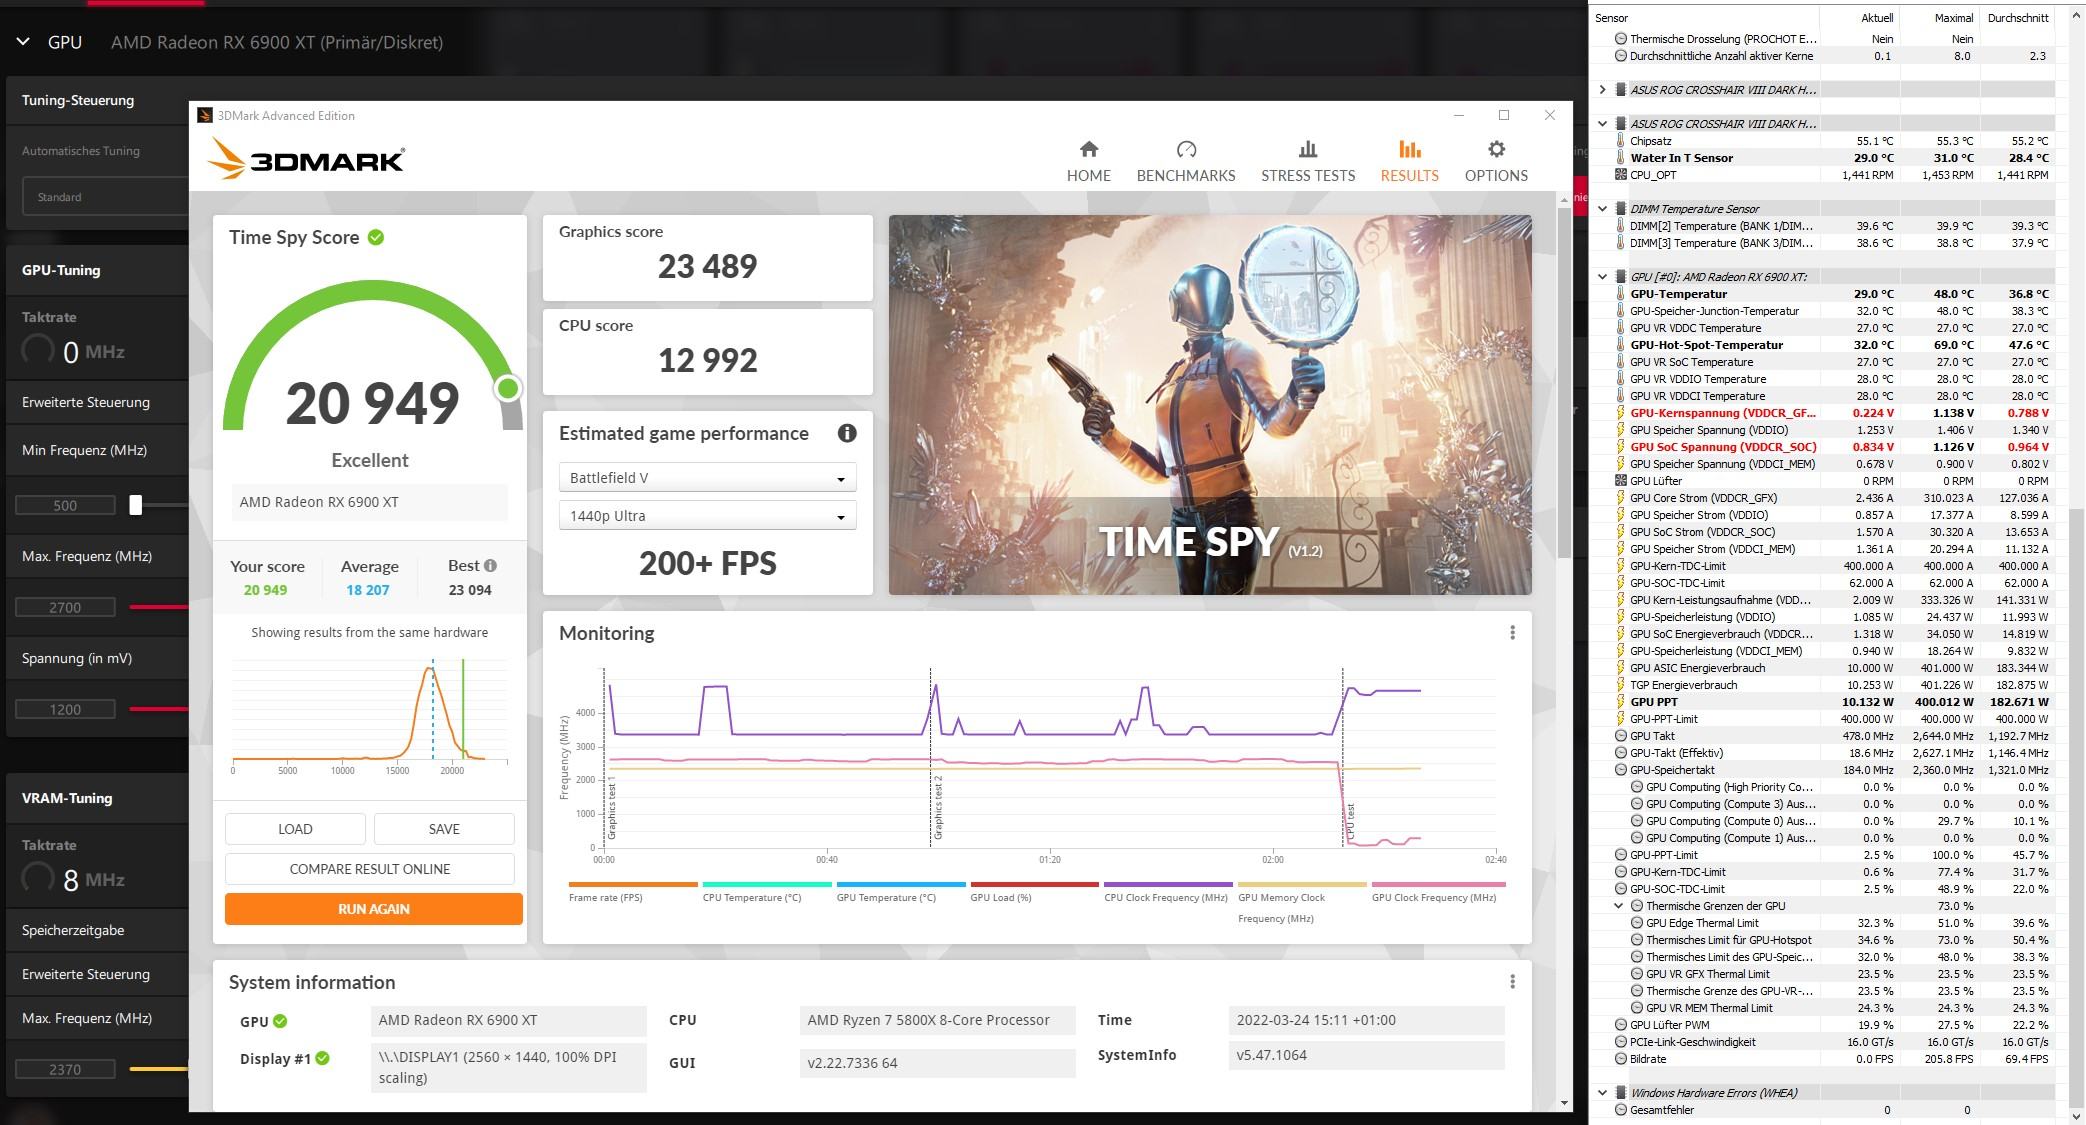Open the 1440p Ultra resolution dropdown
Screen dimensions: 2086x1125
(707, 516)
